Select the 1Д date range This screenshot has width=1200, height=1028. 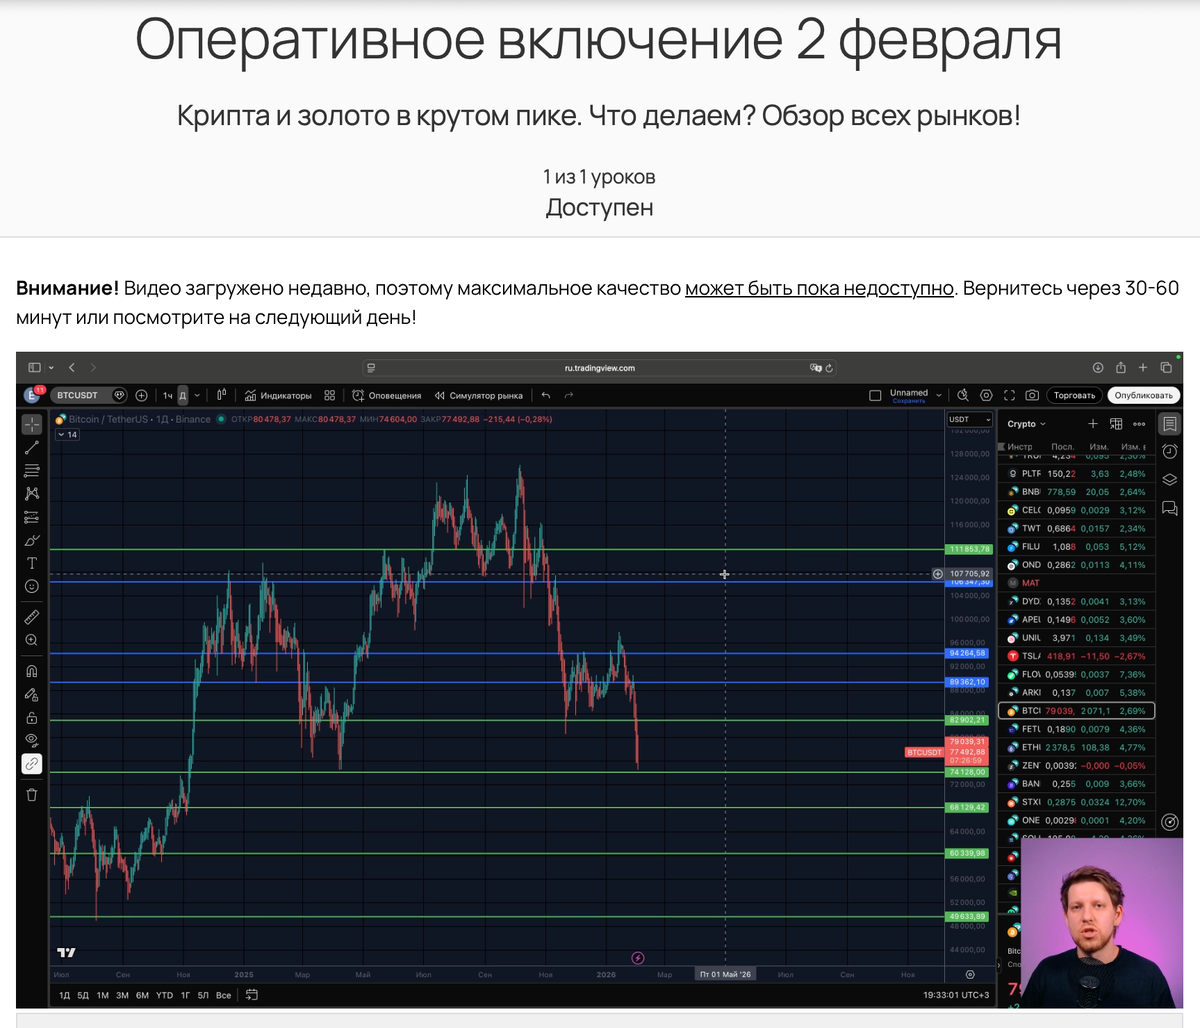65,995
